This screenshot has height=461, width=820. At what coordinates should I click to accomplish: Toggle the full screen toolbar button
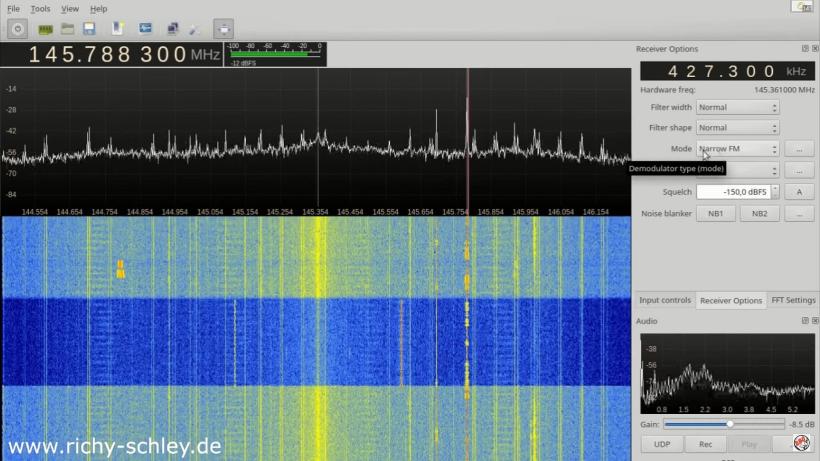click(x=223, y=29)
